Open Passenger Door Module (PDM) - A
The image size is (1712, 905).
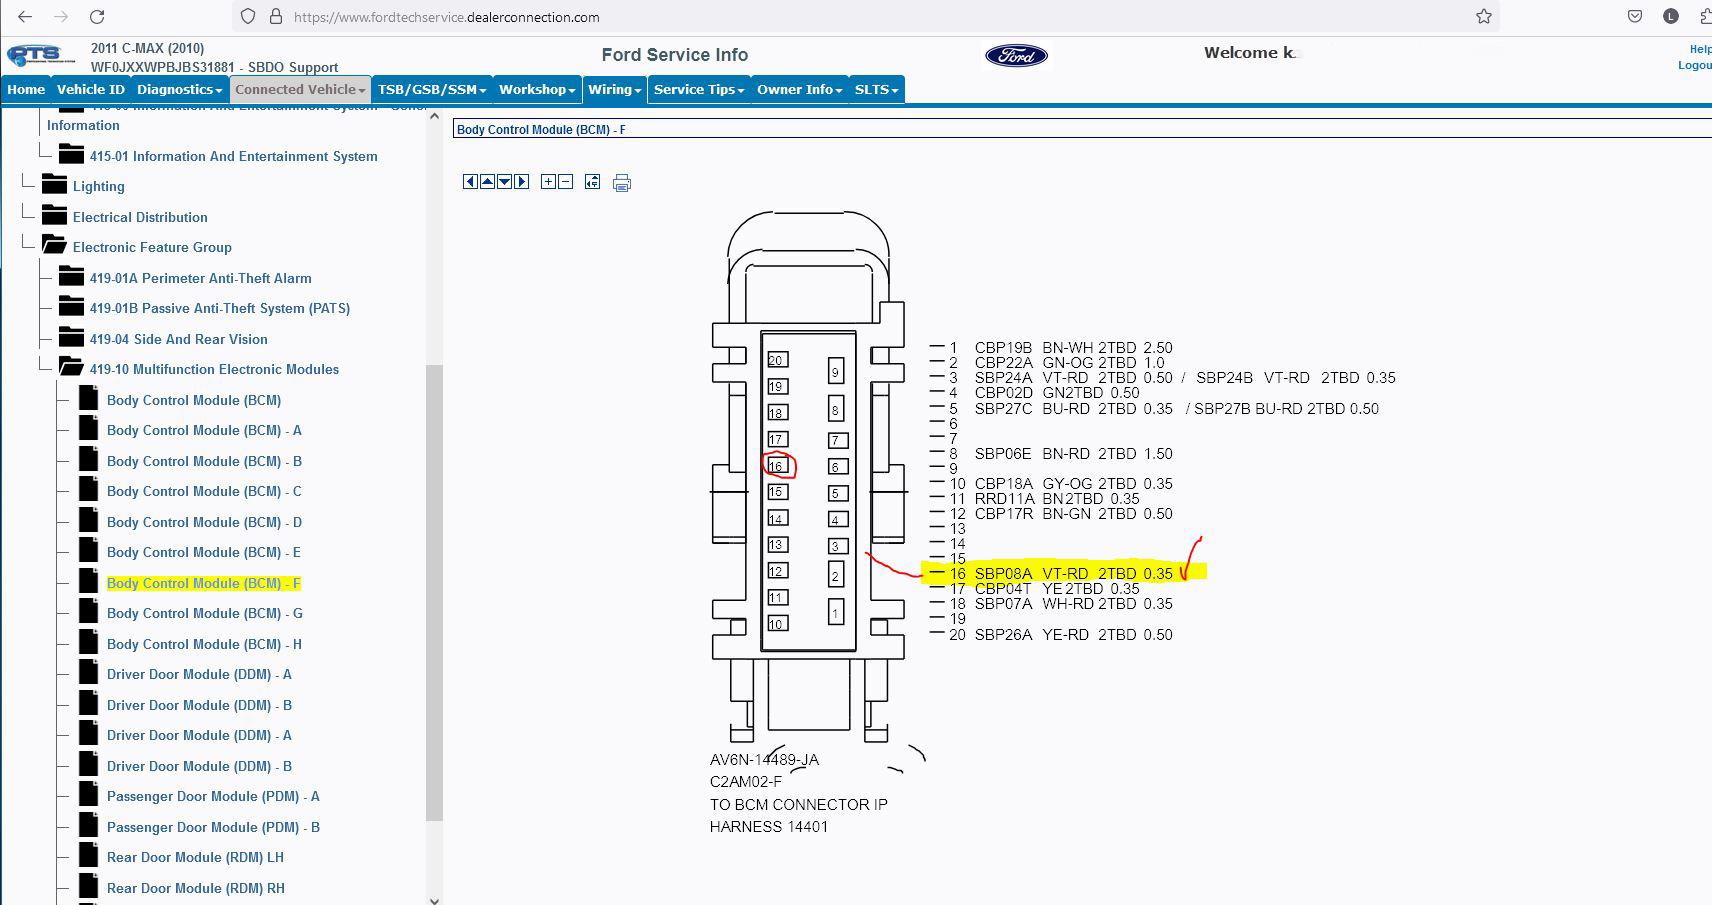[213, 796]
